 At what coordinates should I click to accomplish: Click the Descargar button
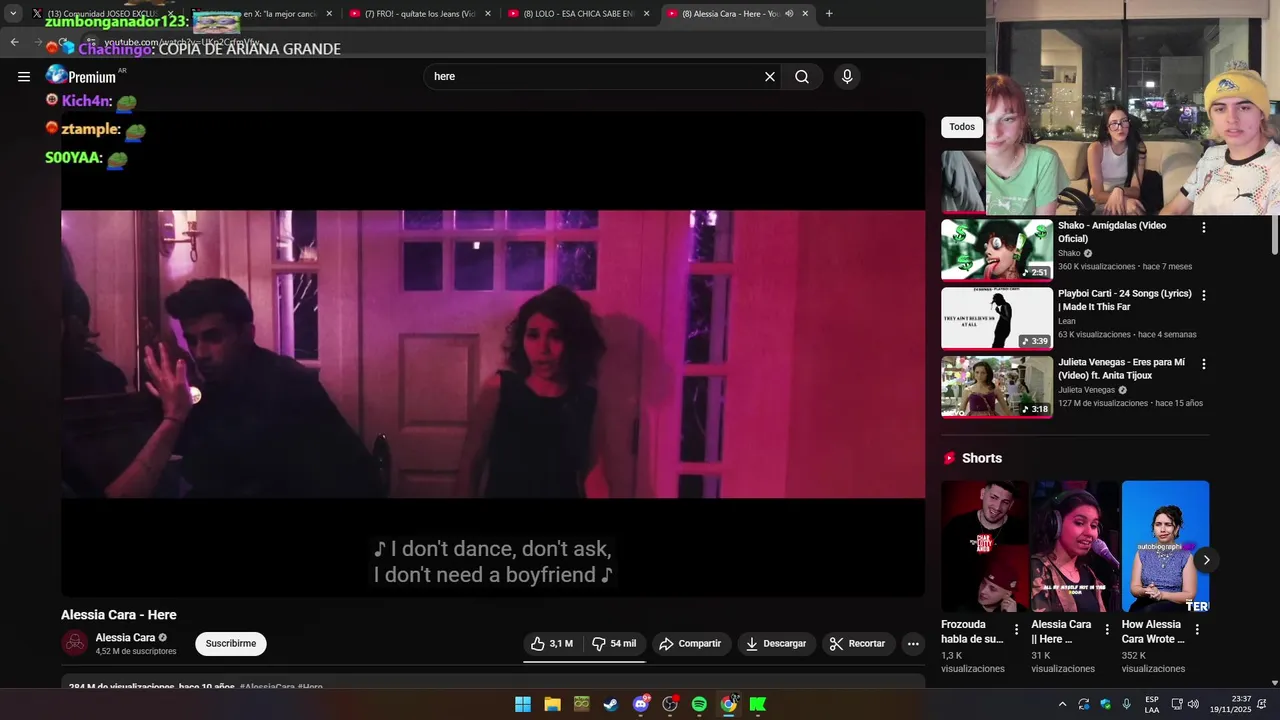click(776, 644)
